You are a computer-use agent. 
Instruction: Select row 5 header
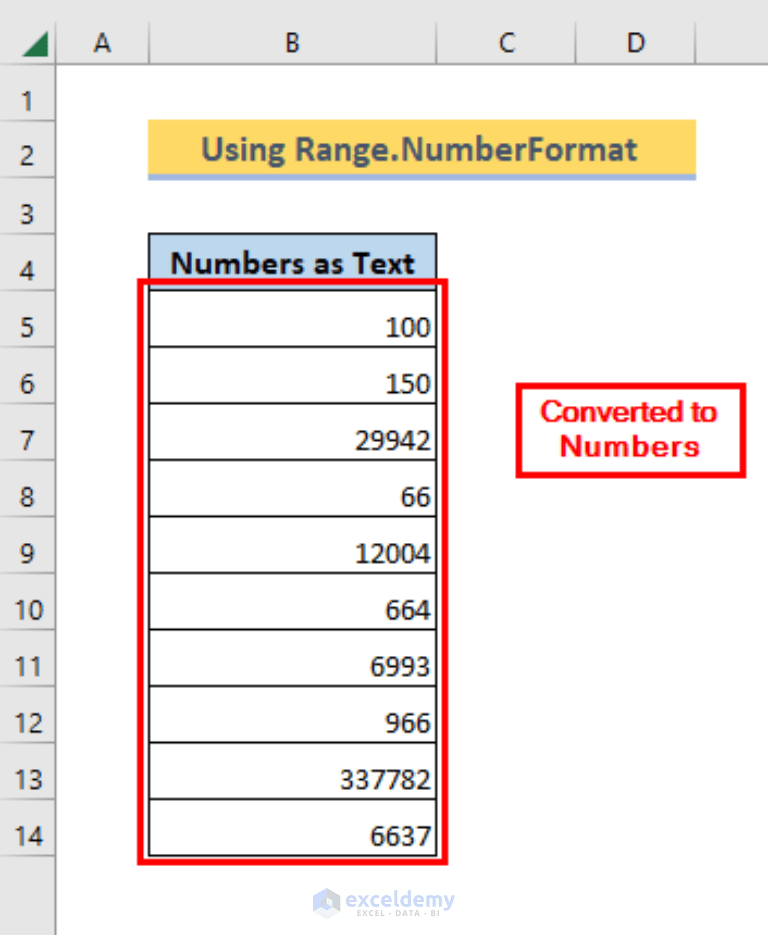27,320
